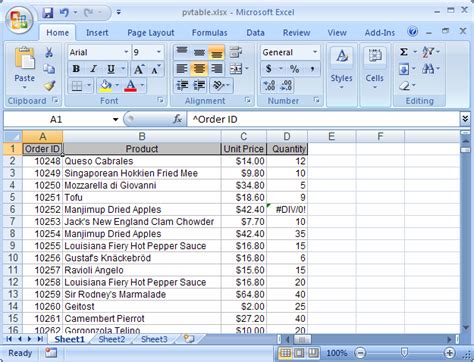Open the Name Box dropdown arrow

pos(115,119)
